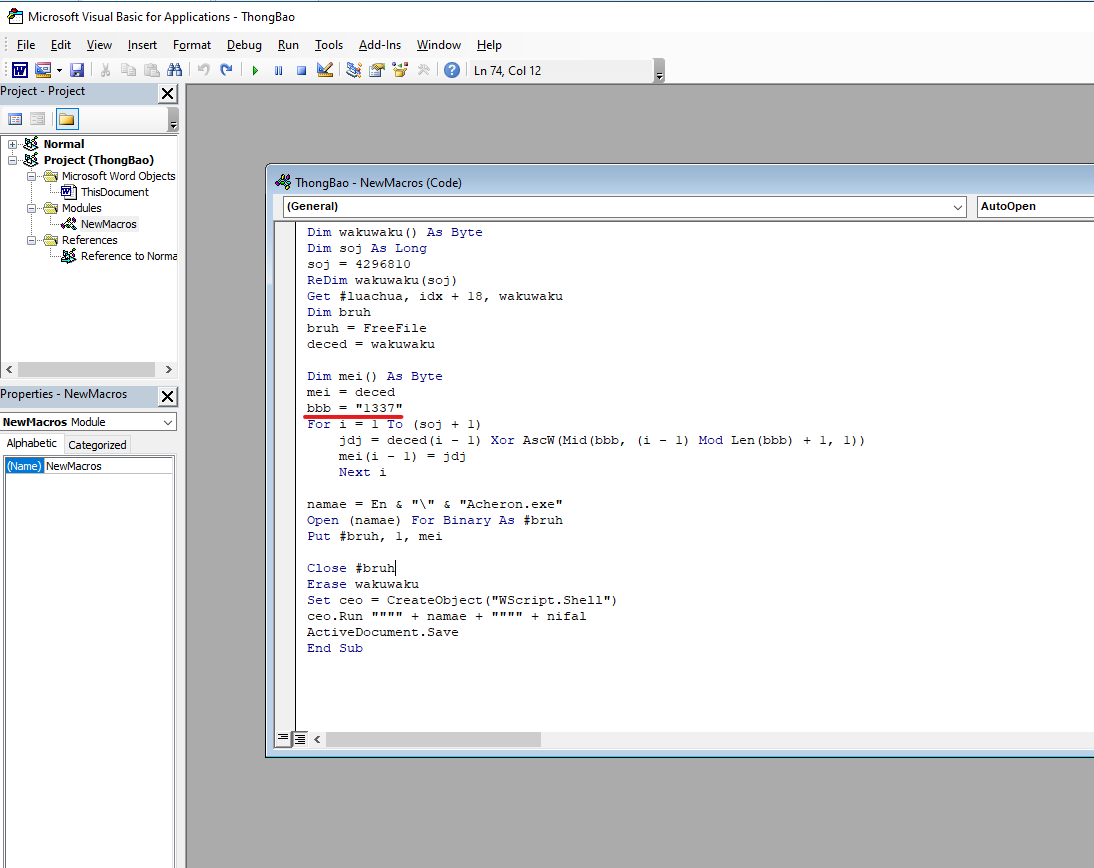Open the View menu
This screenshot has height=868, width=1094.
pos(99,45)
